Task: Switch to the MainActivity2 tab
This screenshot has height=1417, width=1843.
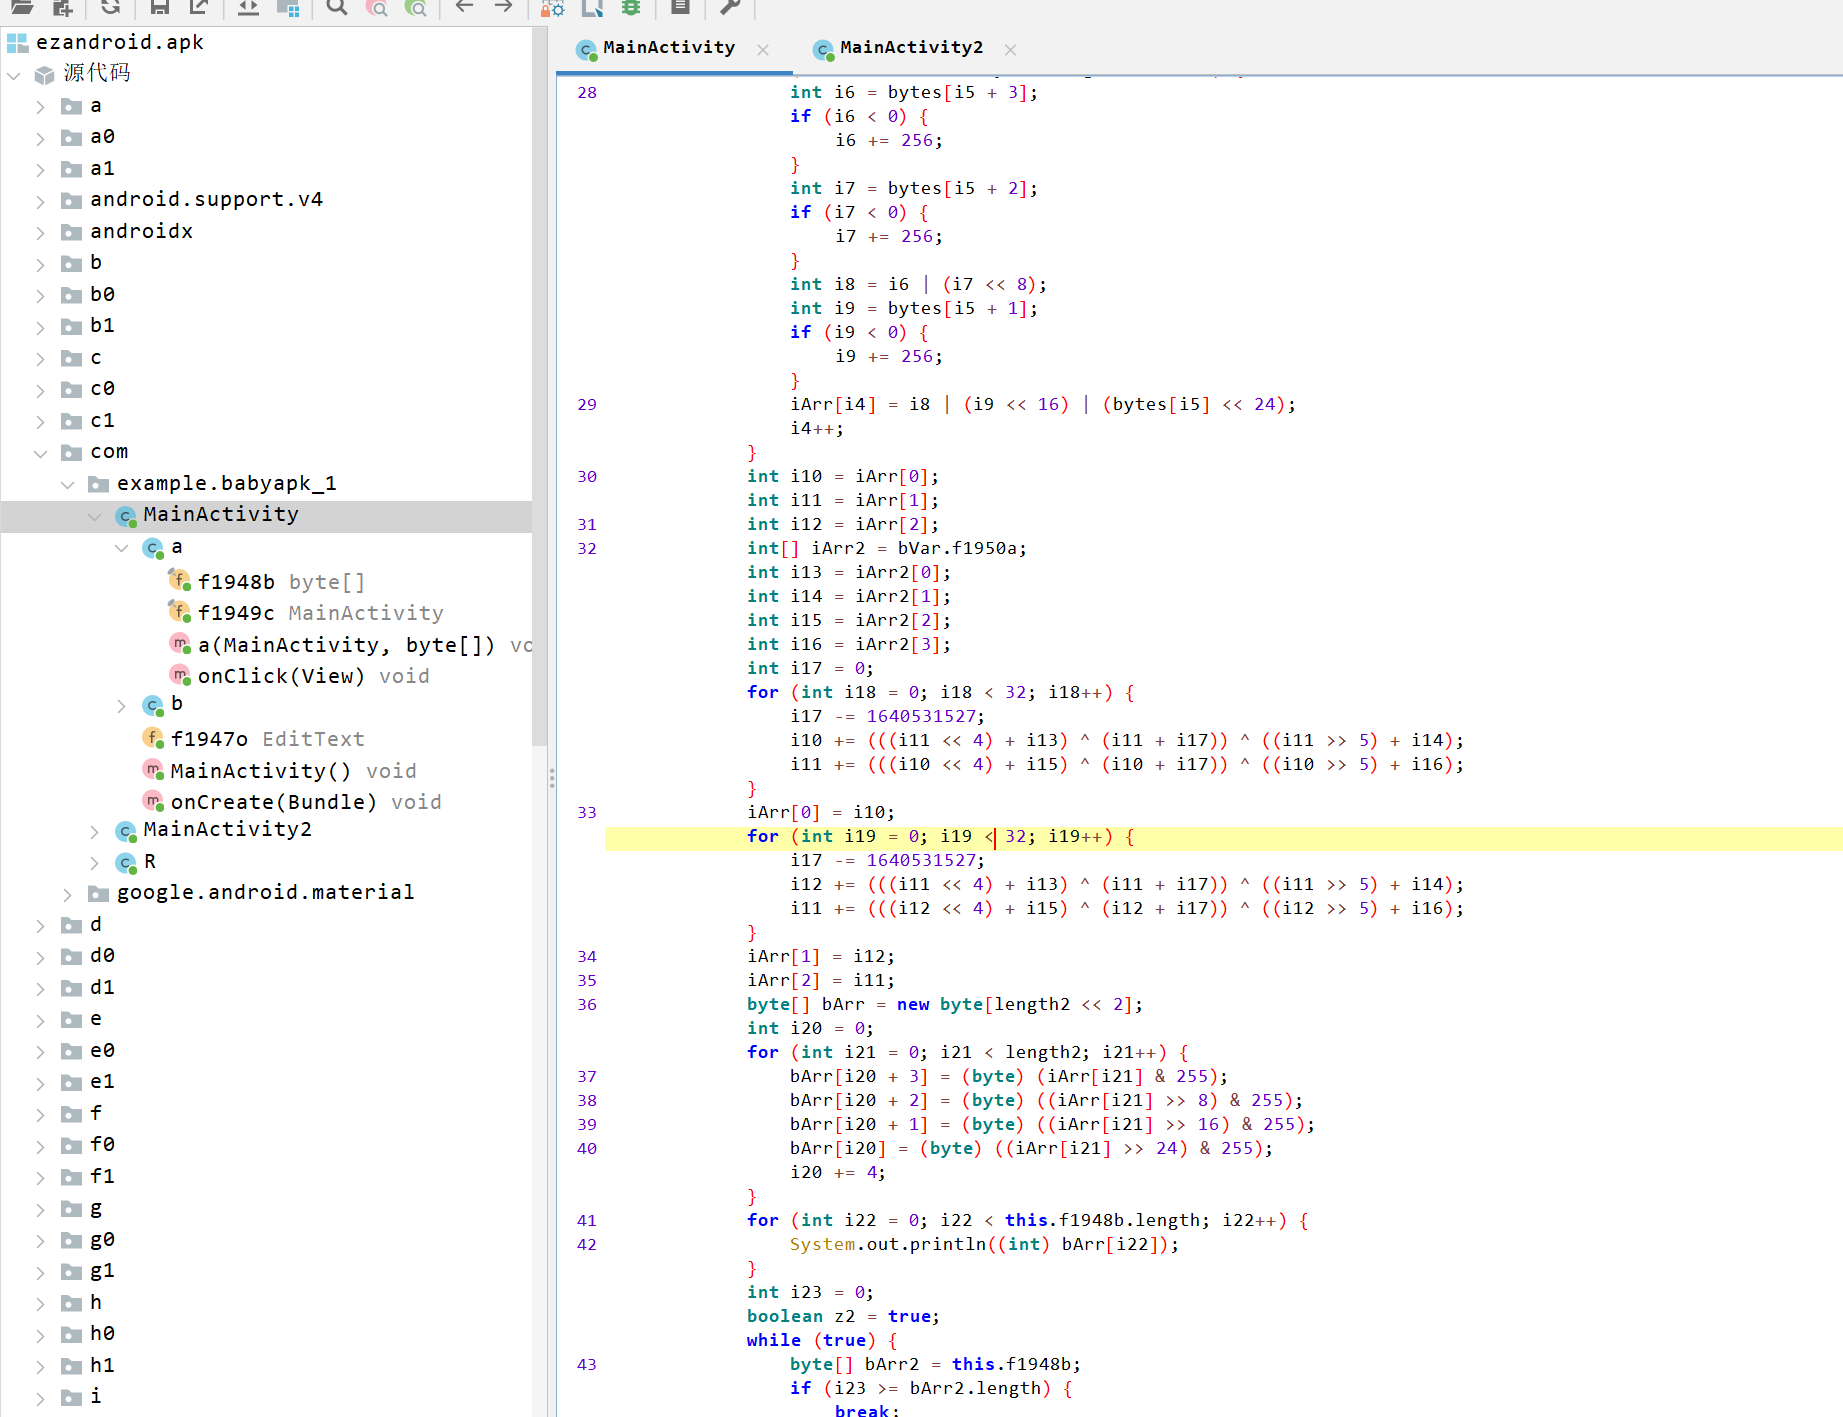Action: coord(911,48)
